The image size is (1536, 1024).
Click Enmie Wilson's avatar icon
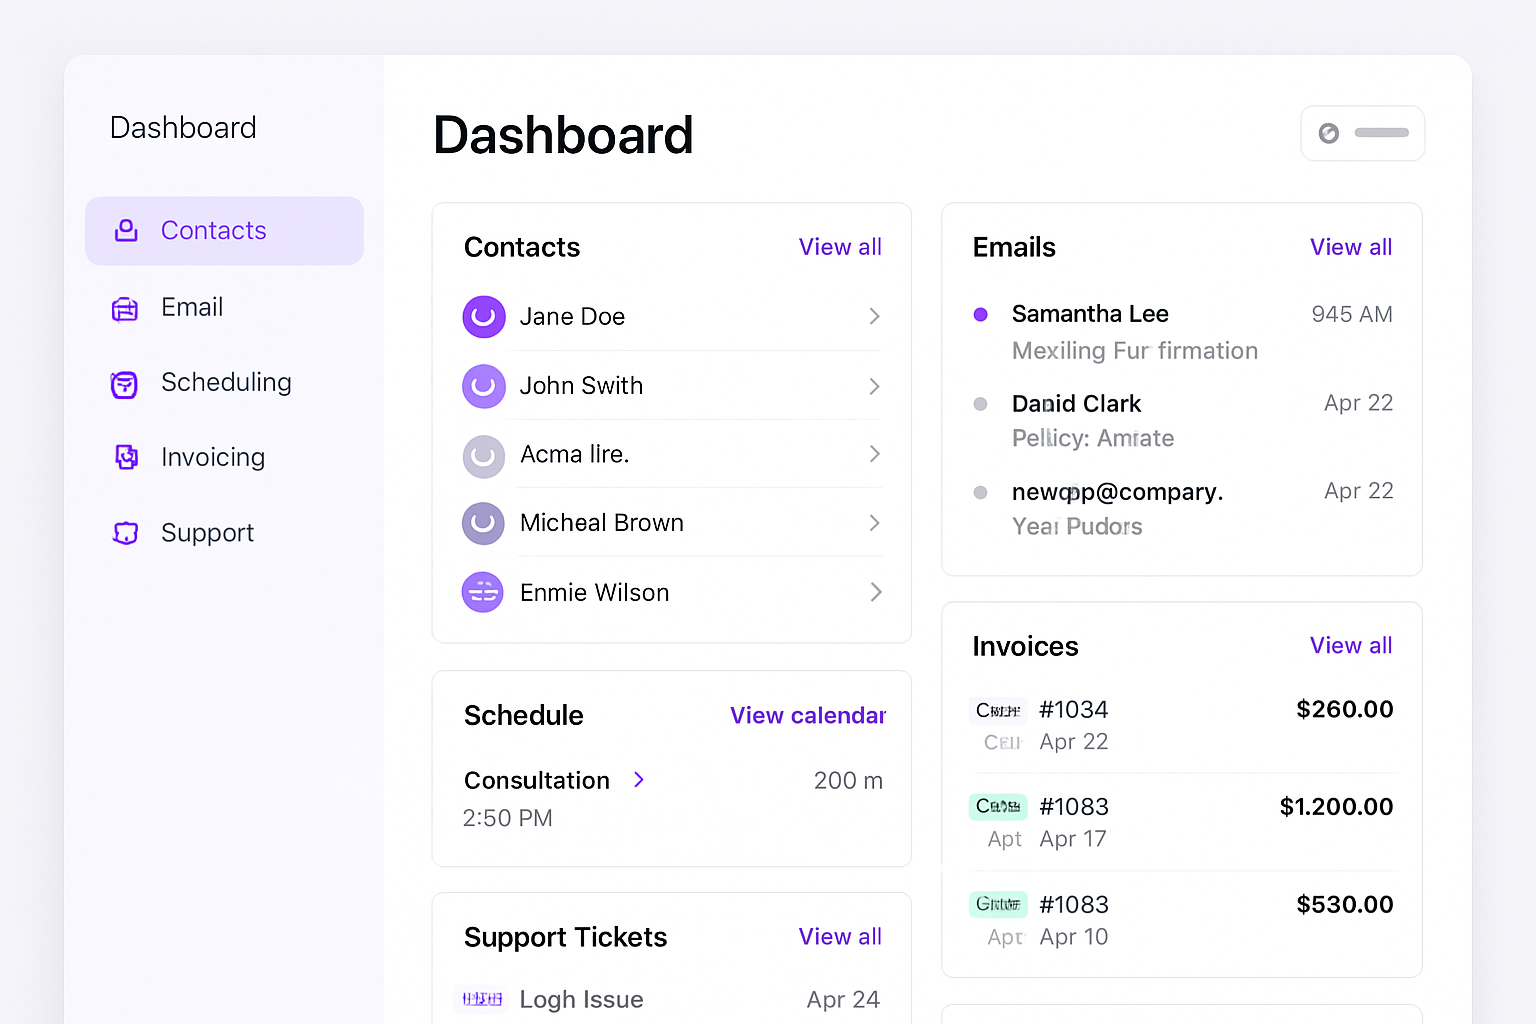tap(483, 592)
